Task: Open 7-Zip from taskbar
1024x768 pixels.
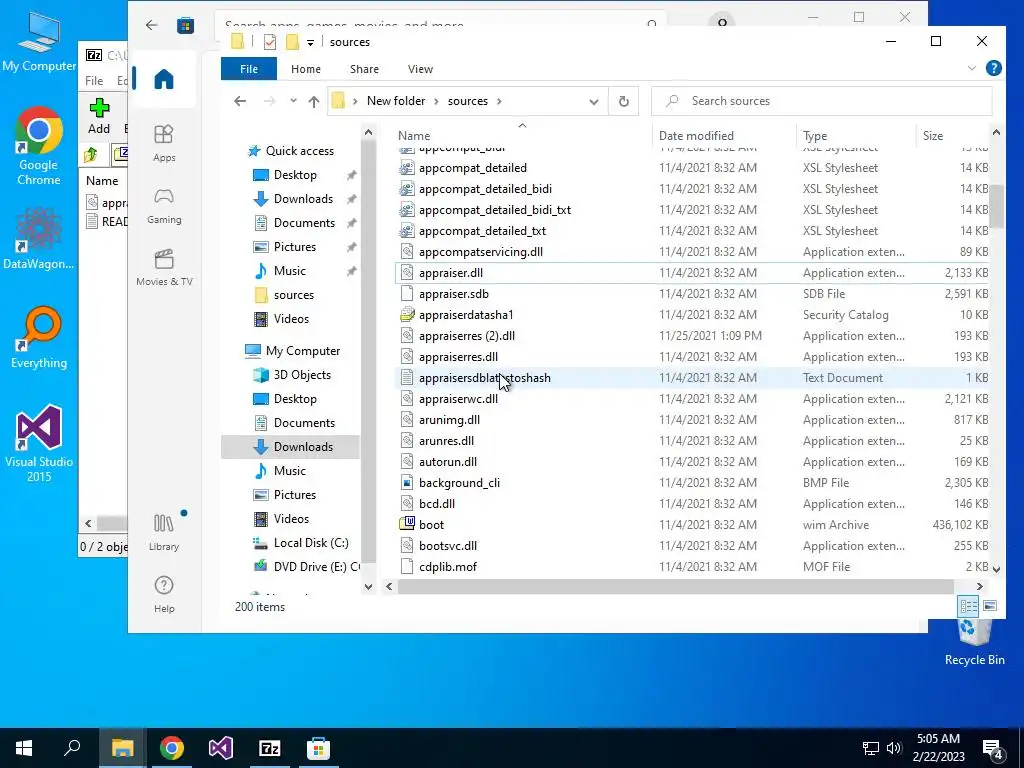Action: [270, 748]
